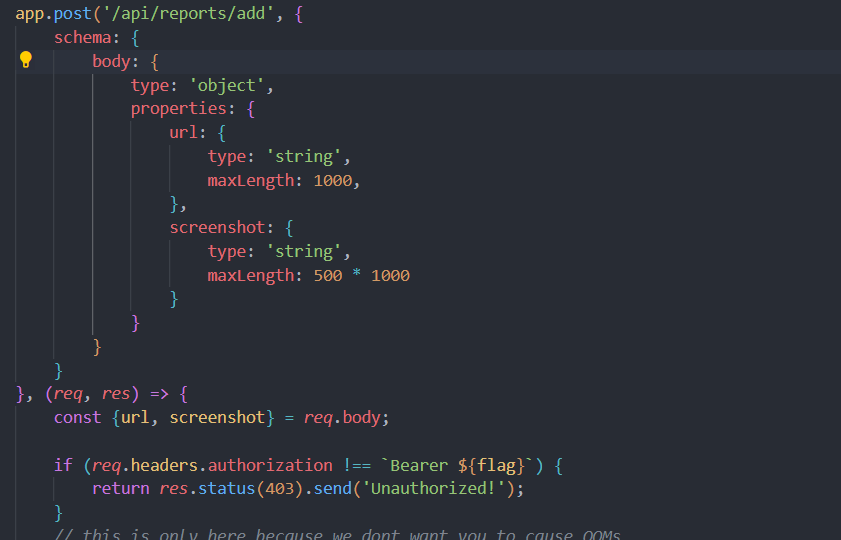Image resolution: width=841 pixels, height=540 pixels.
Task: Click the comment line mentioning OOMs
Action: [x=337, y=534]
